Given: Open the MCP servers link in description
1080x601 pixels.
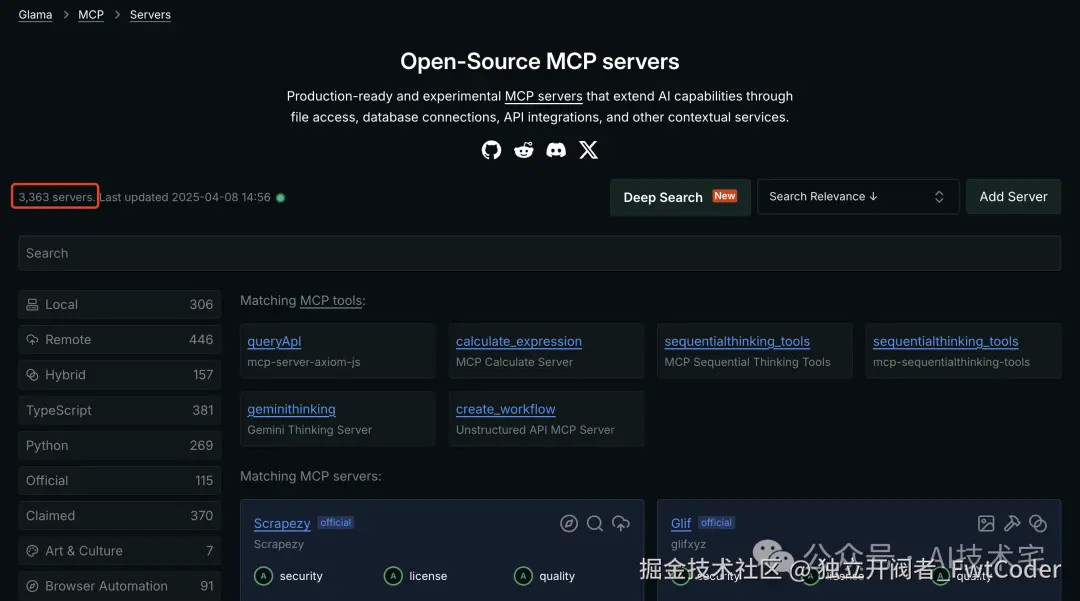Looking at the screenshot, I should 543,96.
